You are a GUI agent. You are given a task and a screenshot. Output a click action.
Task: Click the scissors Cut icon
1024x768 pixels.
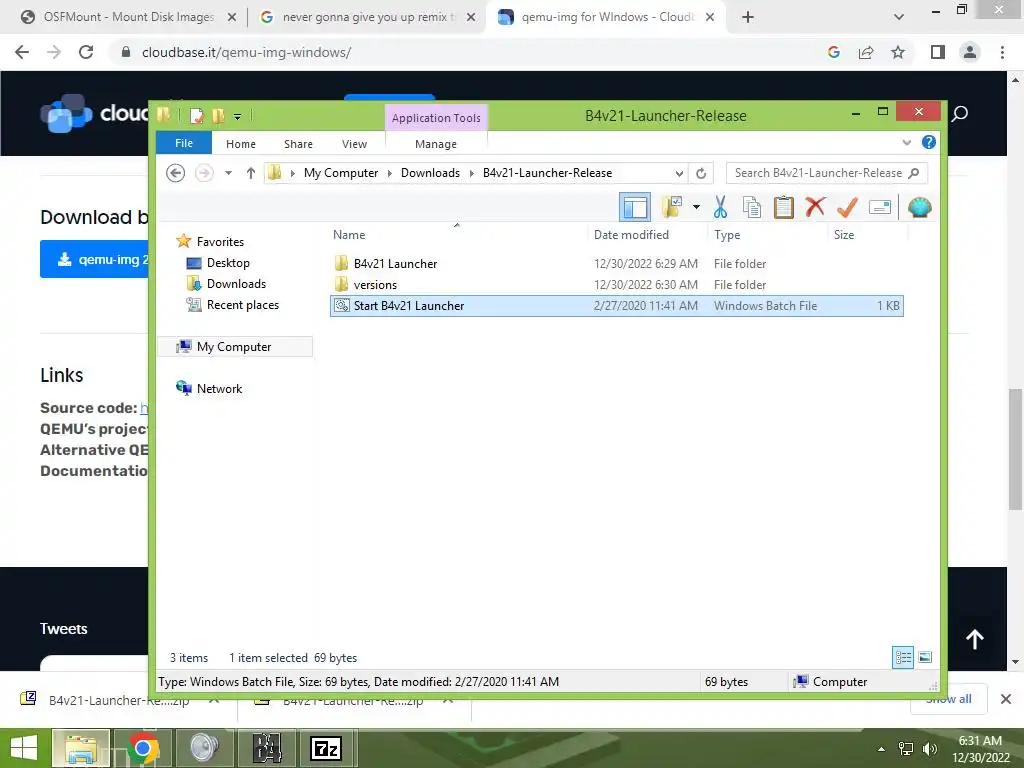(x=720, y=207)
